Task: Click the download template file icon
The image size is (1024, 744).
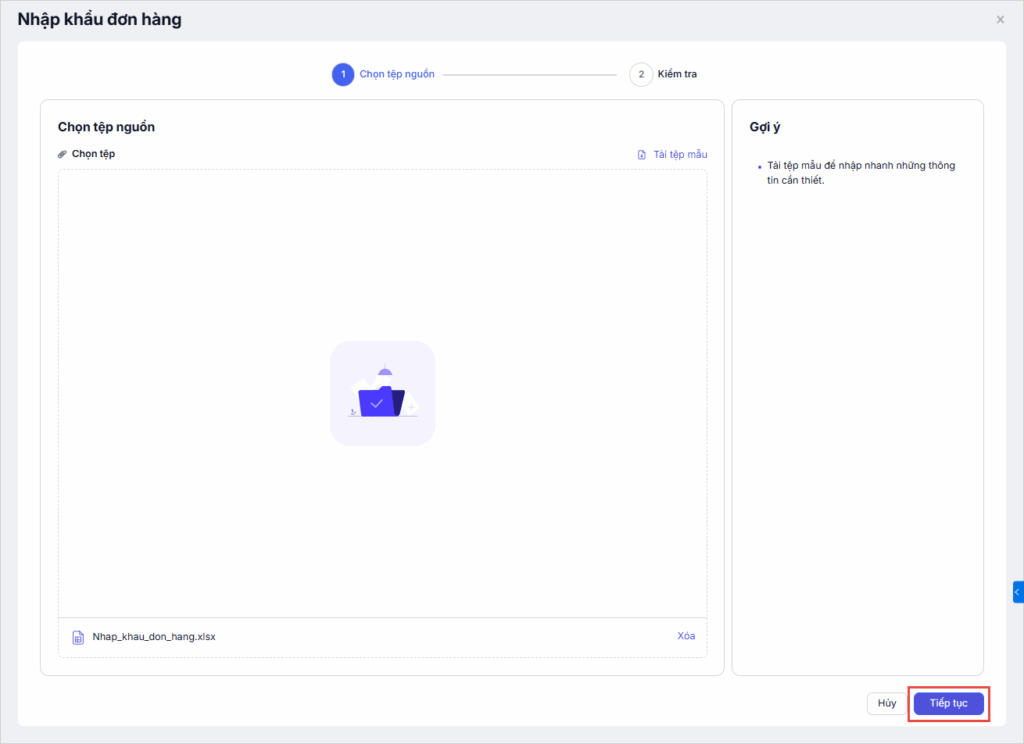Action: (642, 155)
